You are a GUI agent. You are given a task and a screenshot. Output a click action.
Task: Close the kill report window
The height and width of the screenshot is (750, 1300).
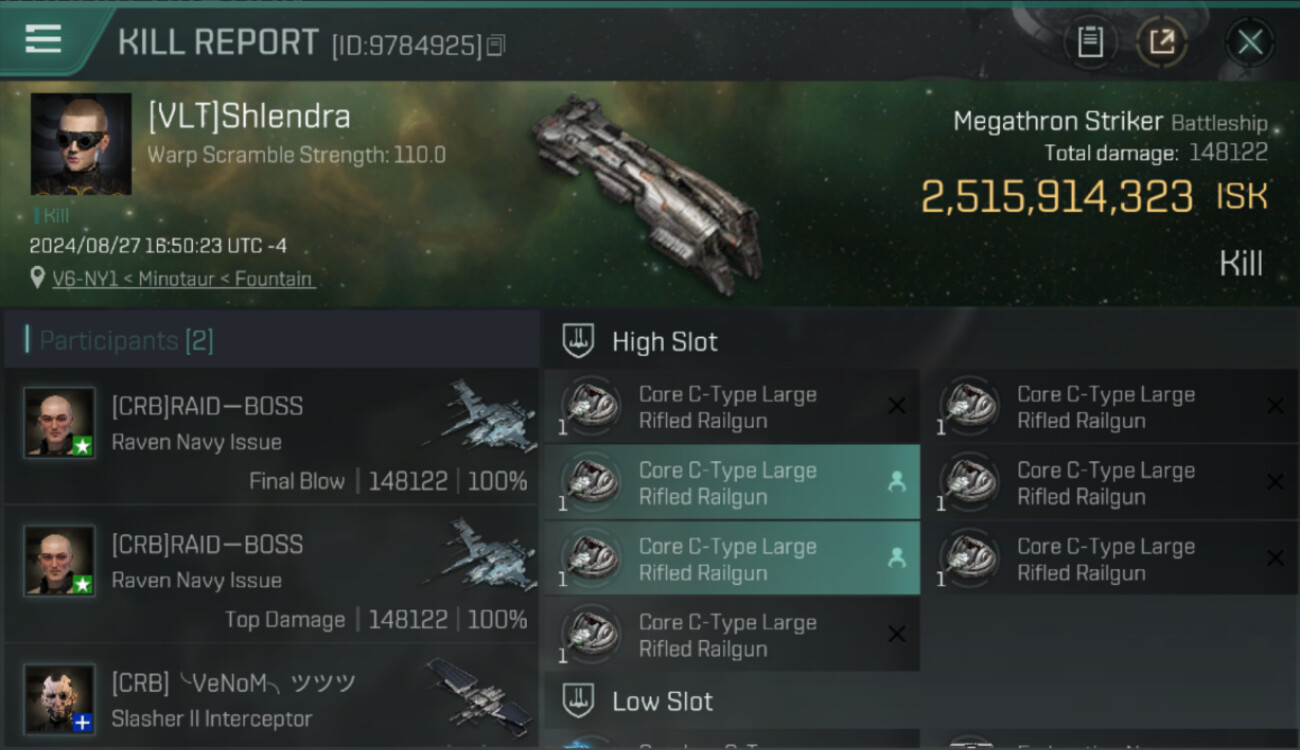[x=1250, y=42]
